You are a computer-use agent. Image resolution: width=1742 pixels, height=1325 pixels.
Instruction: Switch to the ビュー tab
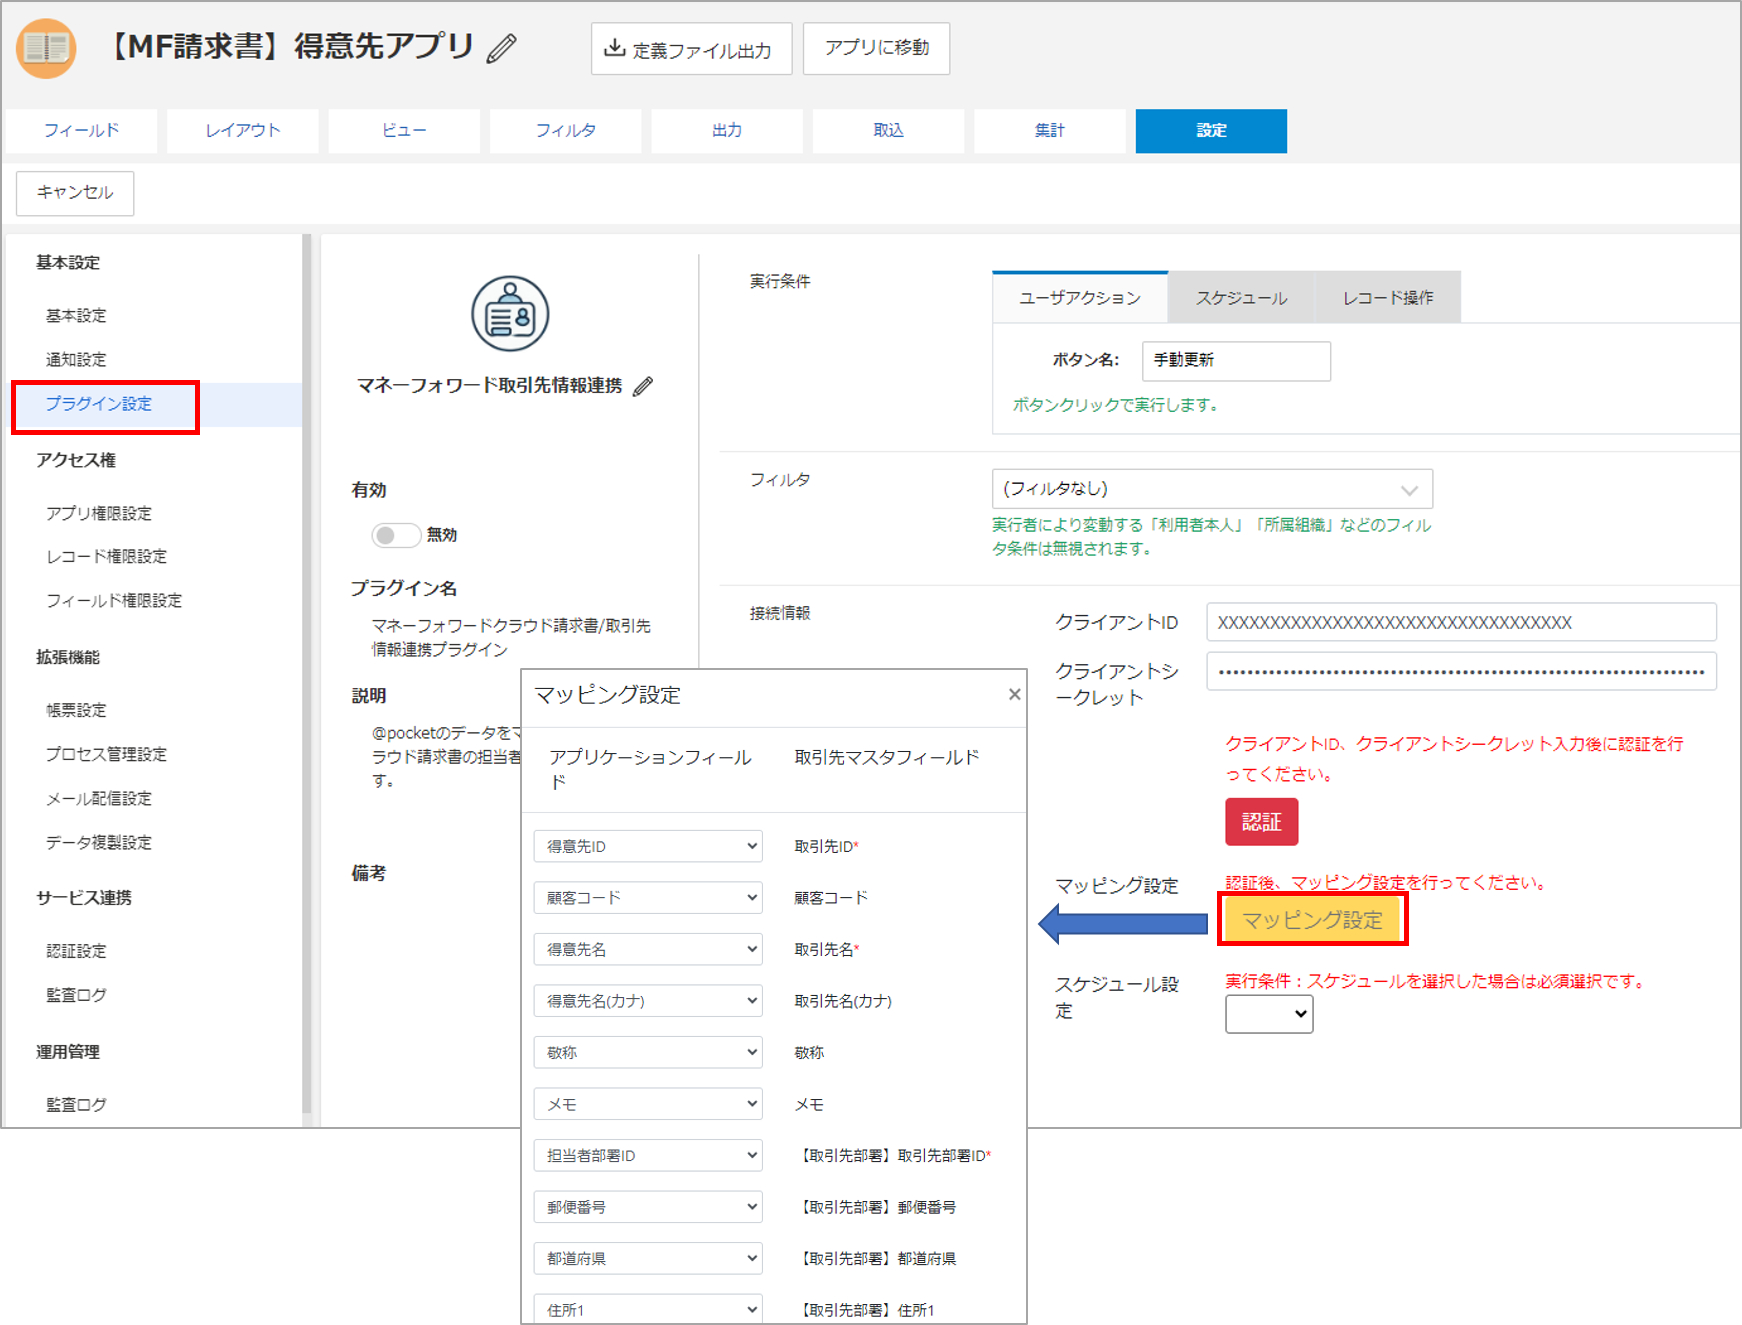[404, 131]
